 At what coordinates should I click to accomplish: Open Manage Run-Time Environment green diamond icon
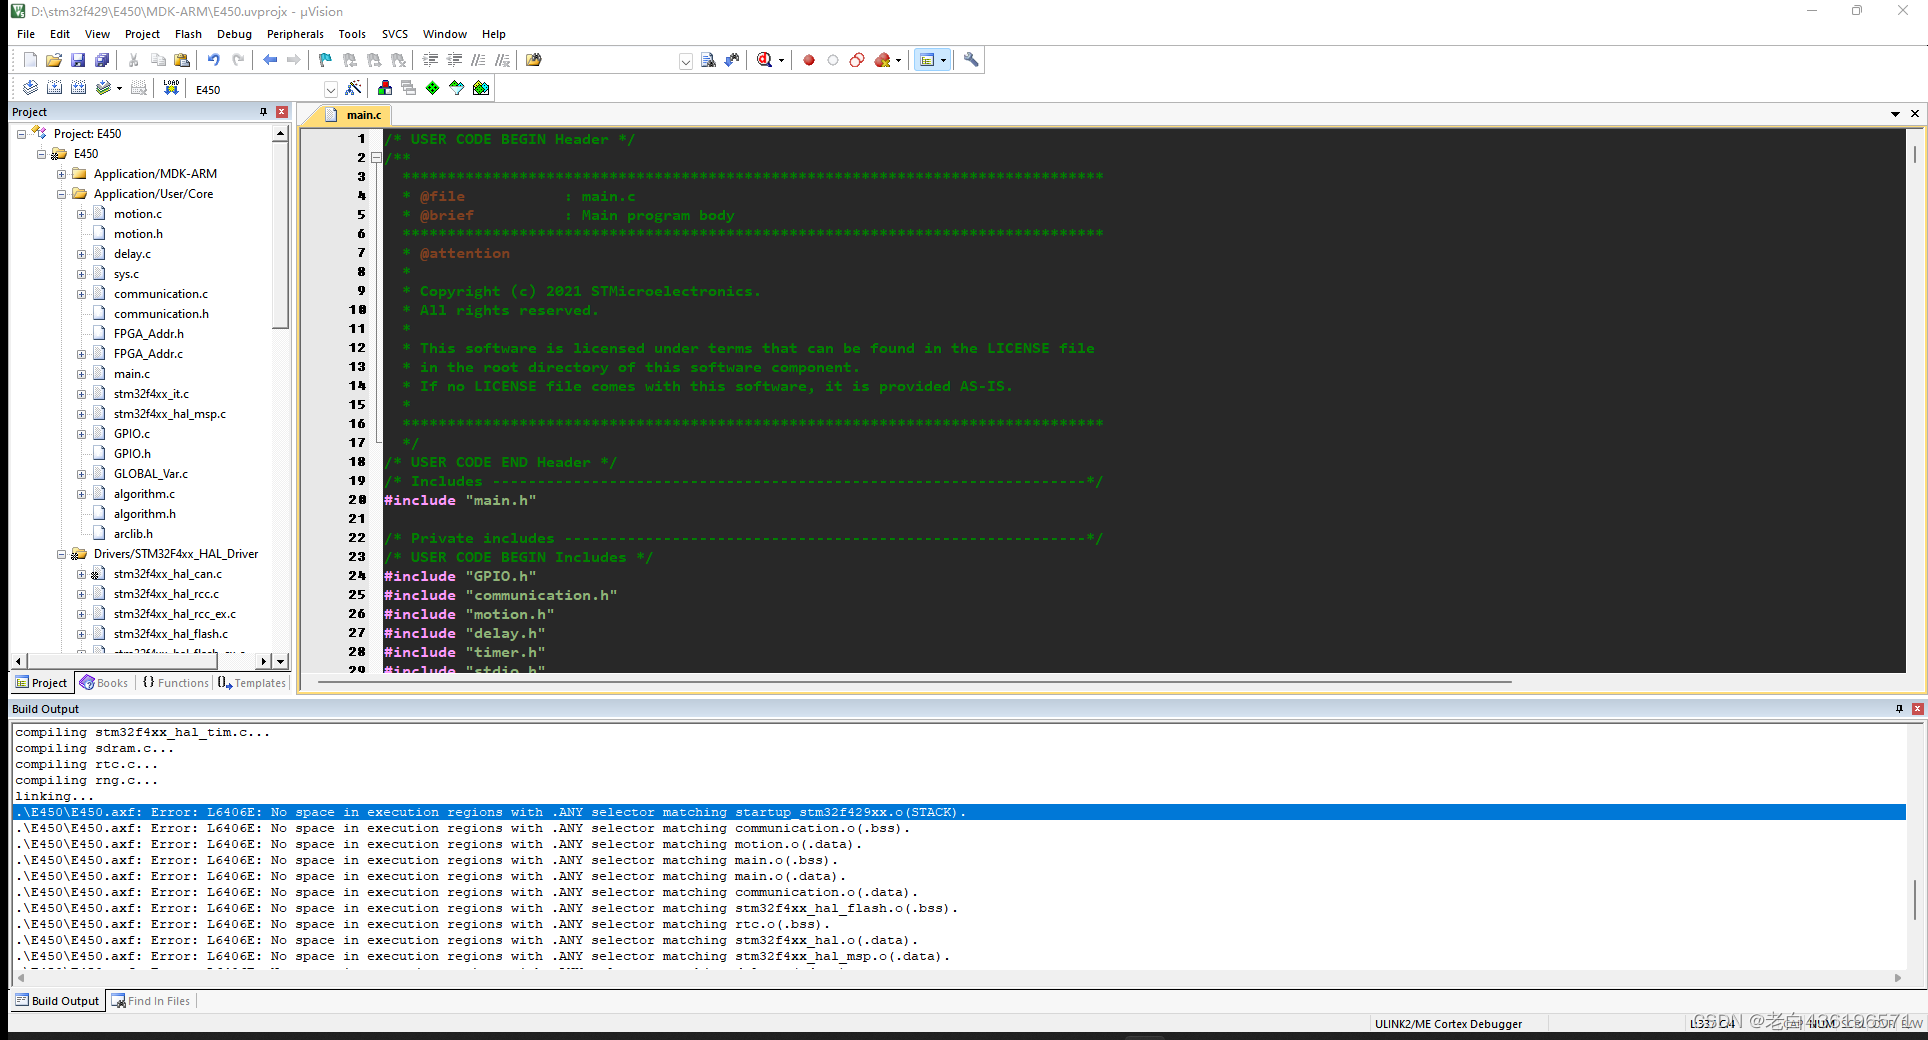click(433, 88)
